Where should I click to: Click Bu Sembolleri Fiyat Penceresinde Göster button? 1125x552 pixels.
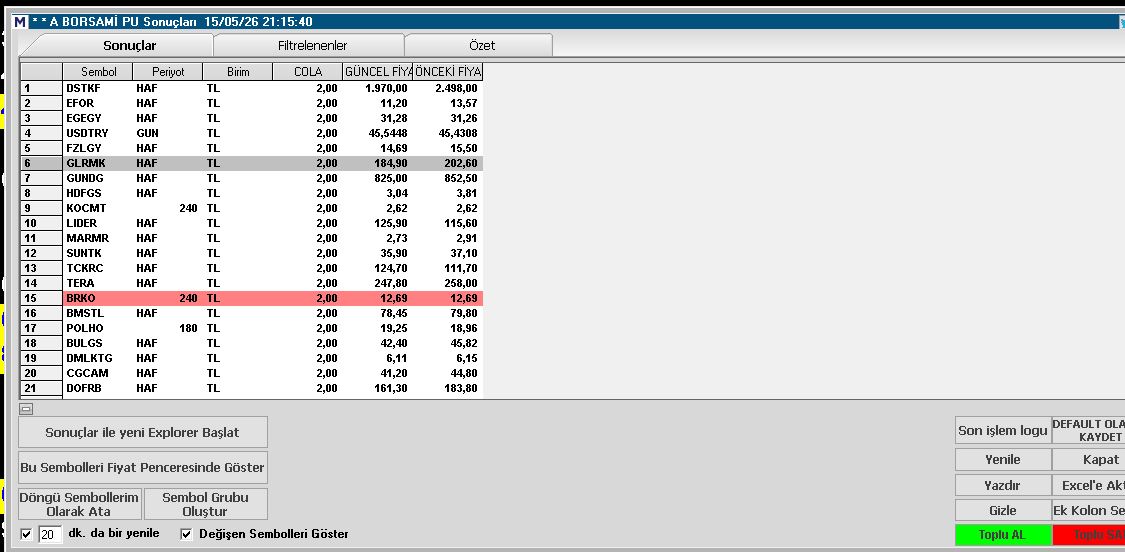click(x=143, y=467)
